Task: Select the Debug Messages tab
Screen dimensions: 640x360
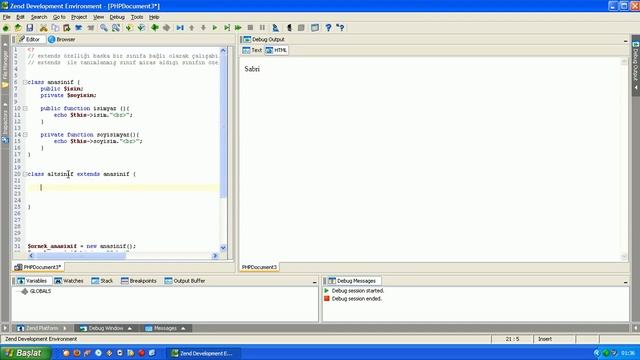Action: pyautogui.click(x=352, y=281)
